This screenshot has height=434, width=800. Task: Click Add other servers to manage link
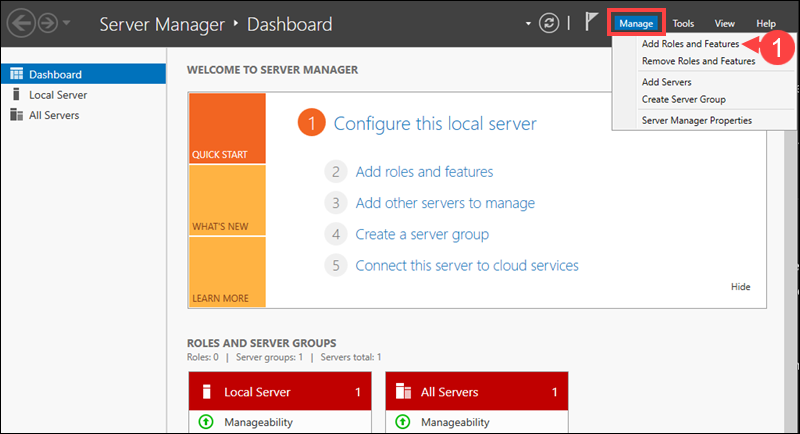(445, 203)
